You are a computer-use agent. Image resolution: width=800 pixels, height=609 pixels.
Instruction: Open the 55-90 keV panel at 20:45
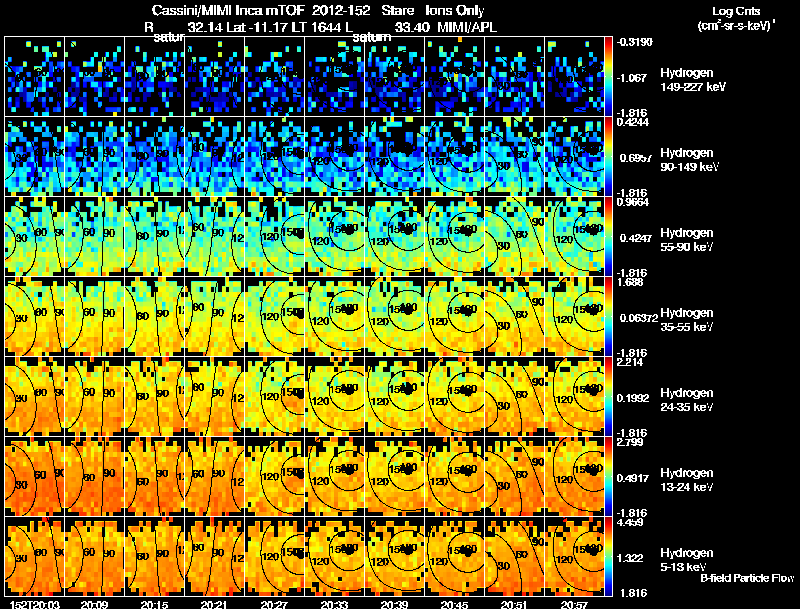click(455, 237)
